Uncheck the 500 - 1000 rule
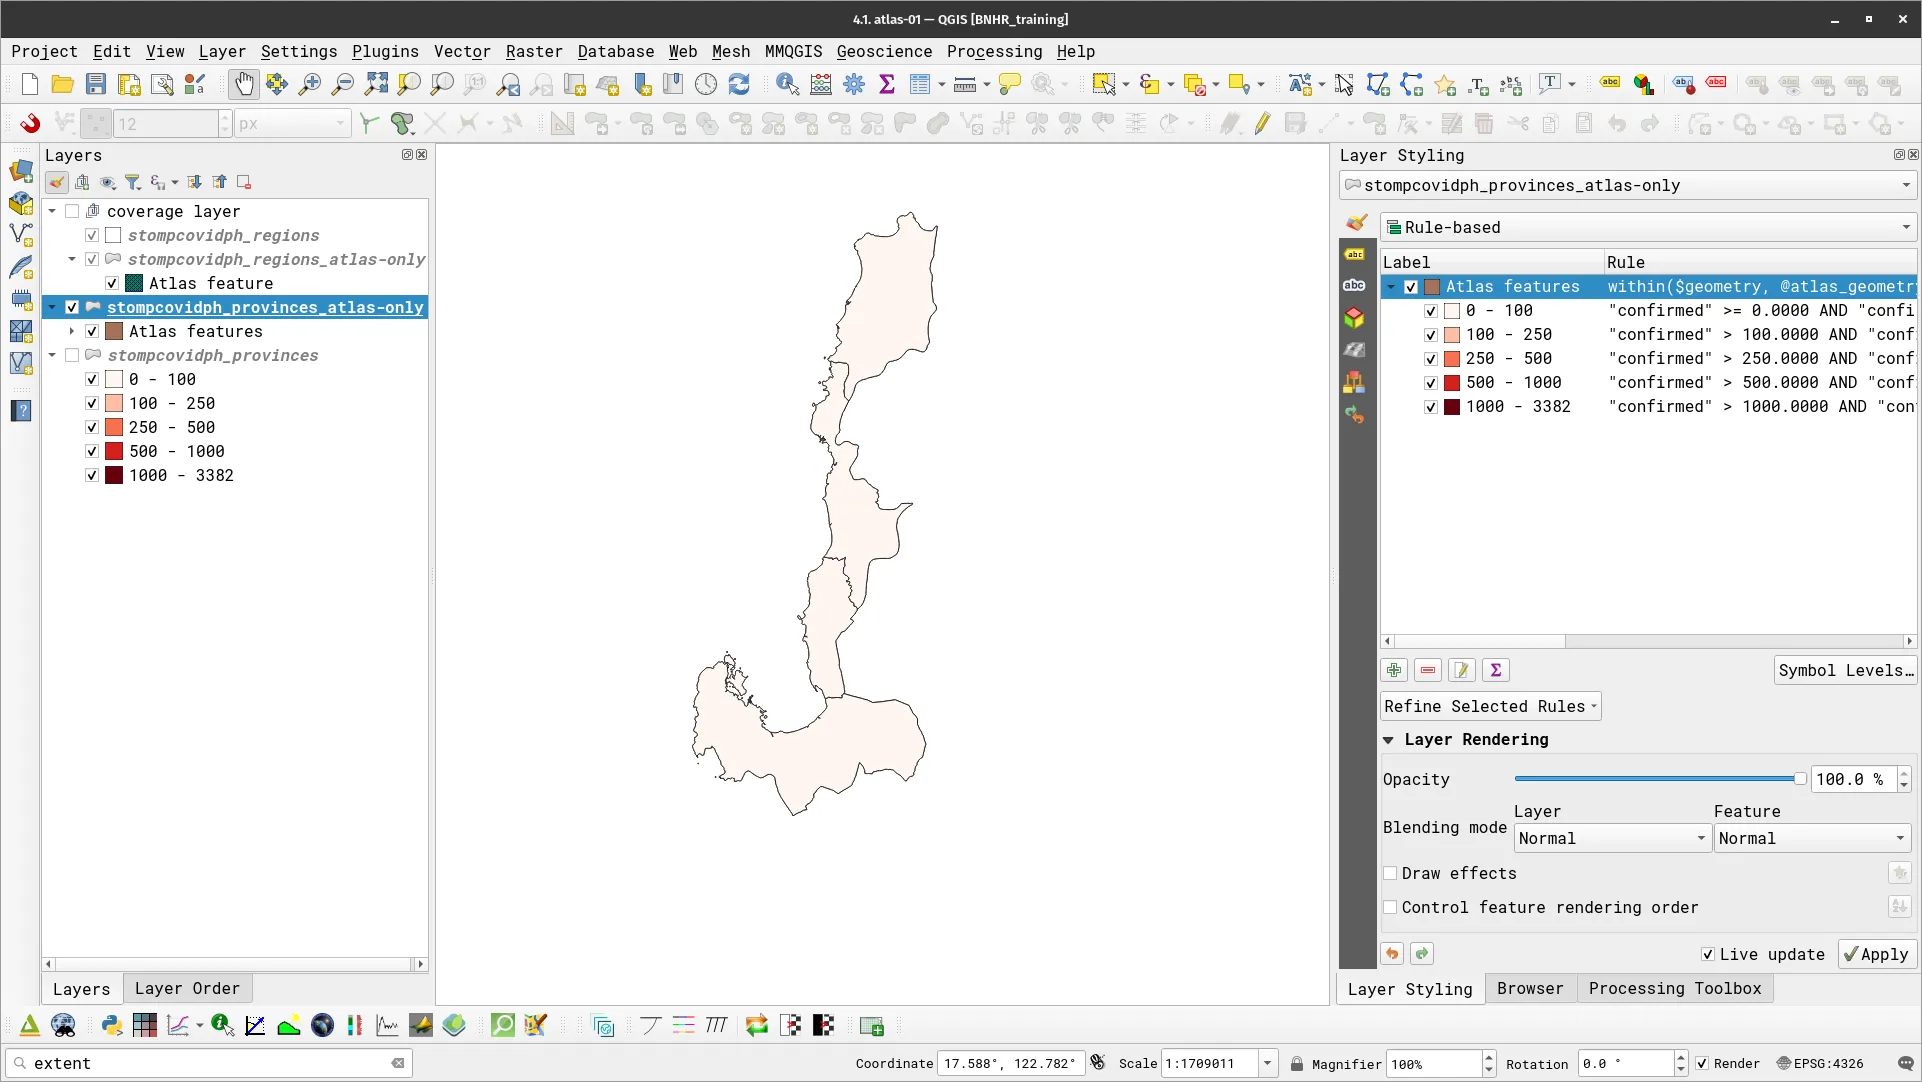This screenshot has height=1082, width=1922. 1431,382
